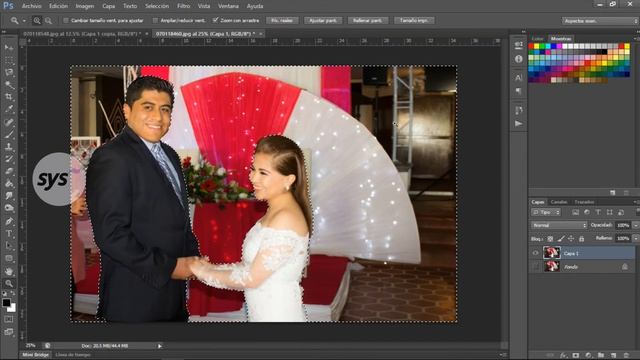This screenshot has width=640, height=360.
Task: Open the Zoom tool preset picker arrow
Action: pyautogui.click(x=24, y=20)
